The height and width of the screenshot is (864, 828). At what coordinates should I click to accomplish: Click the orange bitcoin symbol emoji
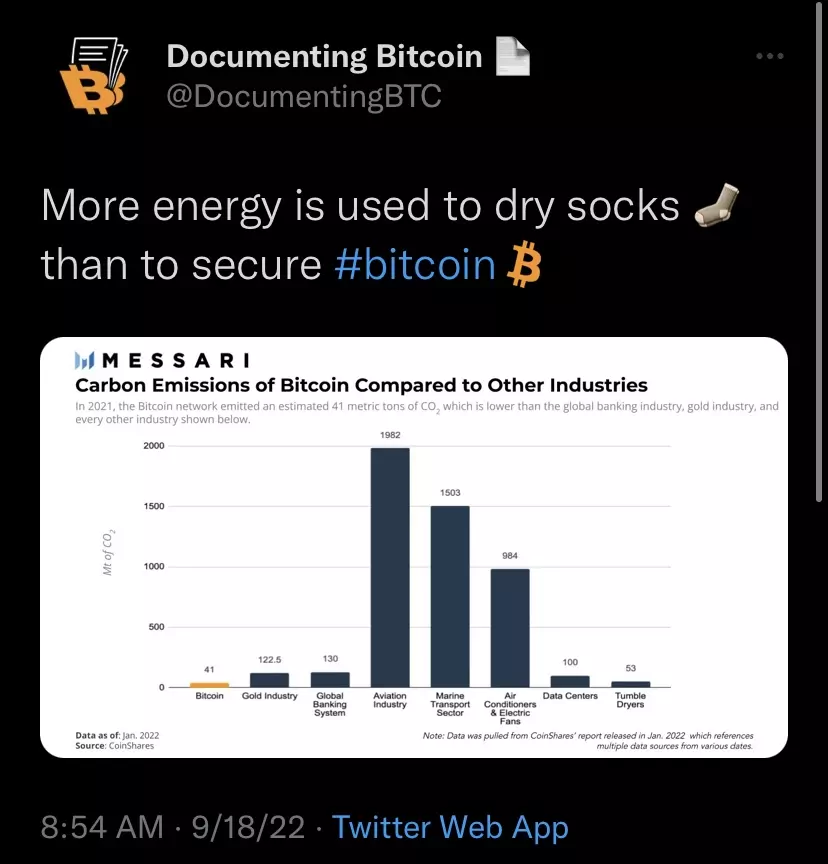[x=523, y=264]
